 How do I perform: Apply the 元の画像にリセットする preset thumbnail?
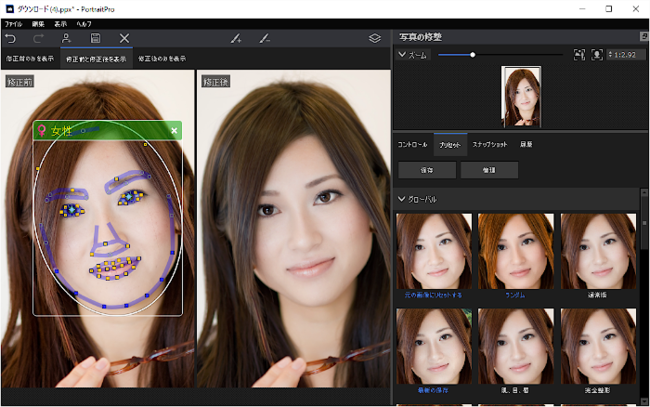434,251
